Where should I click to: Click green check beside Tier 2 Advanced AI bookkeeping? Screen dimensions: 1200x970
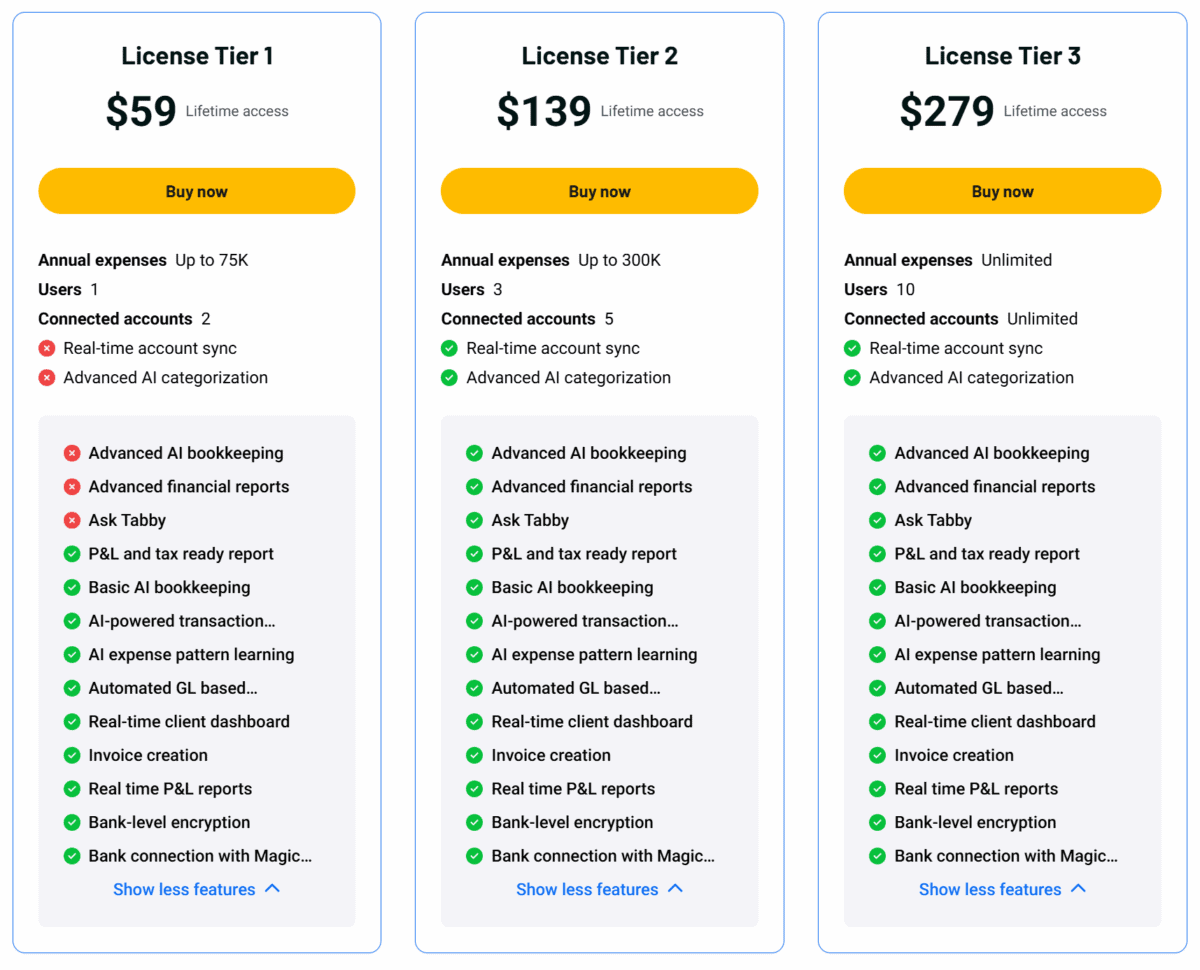point(474,454)
